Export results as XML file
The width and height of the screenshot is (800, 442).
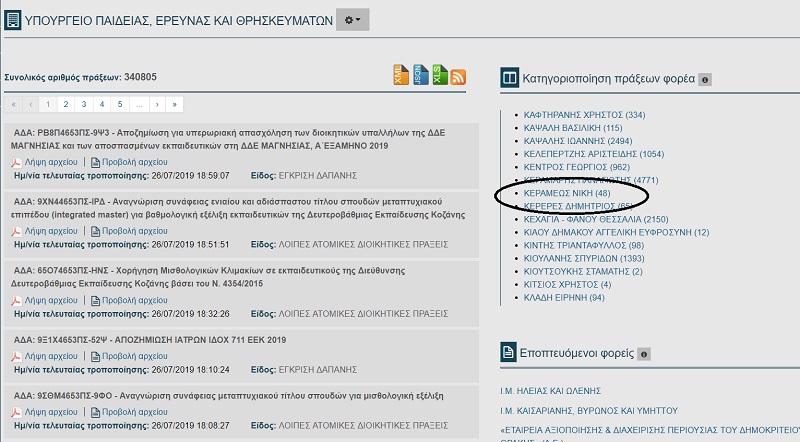click(401, 76)
